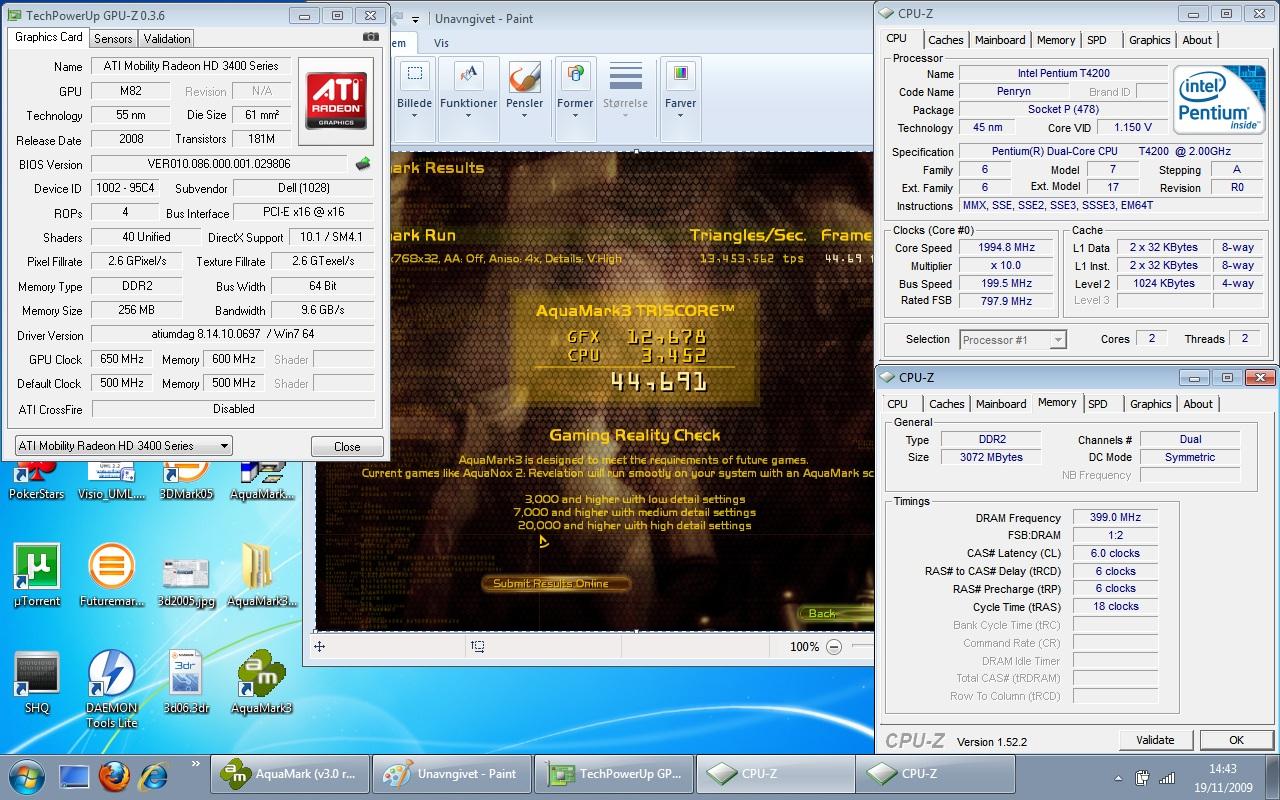Click the ATI Radeon Graphics logo
This screenshot has height=800, width=1280.
point(336,101)
